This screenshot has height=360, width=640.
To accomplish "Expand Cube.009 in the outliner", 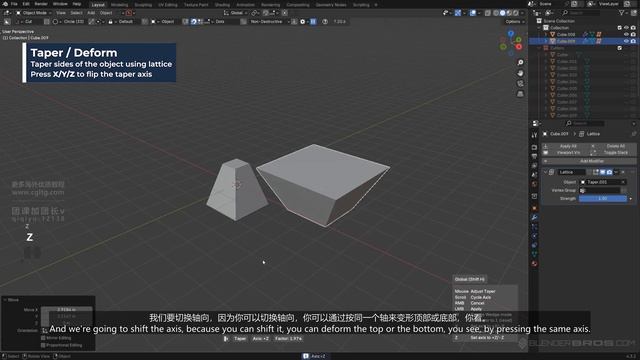I will [546, 41].
